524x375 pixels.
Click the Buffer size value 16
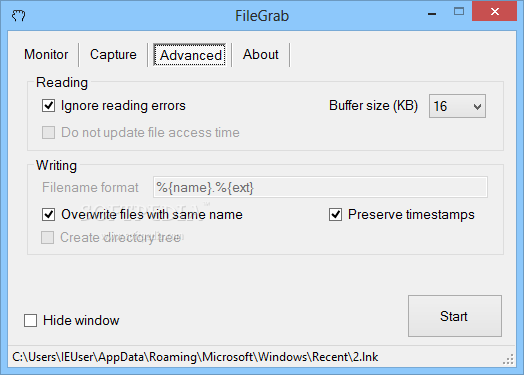pos(440,107)
